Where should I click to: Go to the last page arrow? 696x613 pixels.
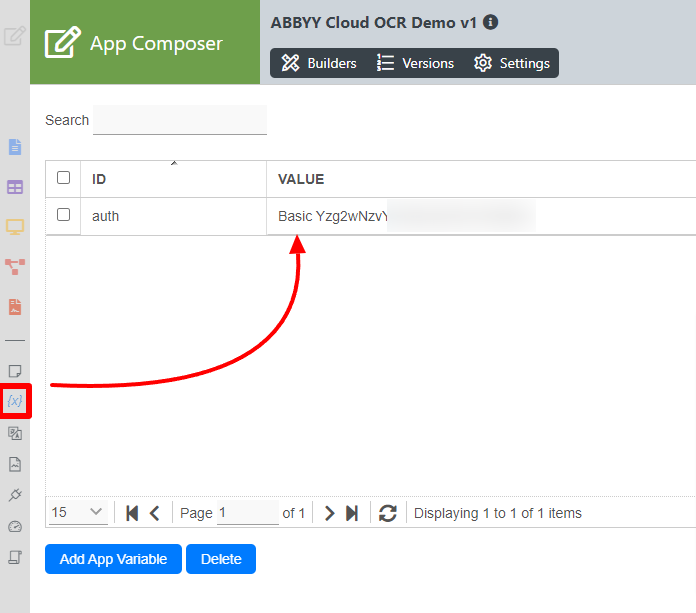pyautogui.click(x=352, y=513)
